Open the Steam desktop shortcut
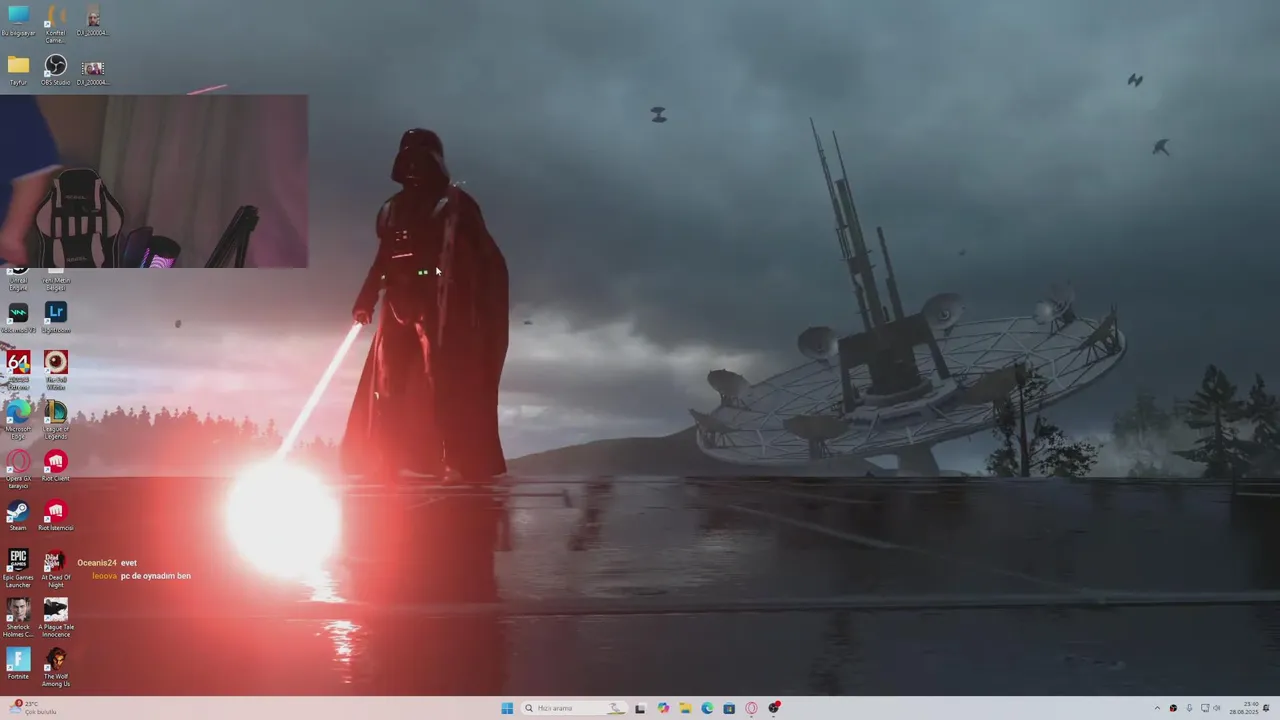The width and height of the screenshot is (1280, 720). point(18,516)
